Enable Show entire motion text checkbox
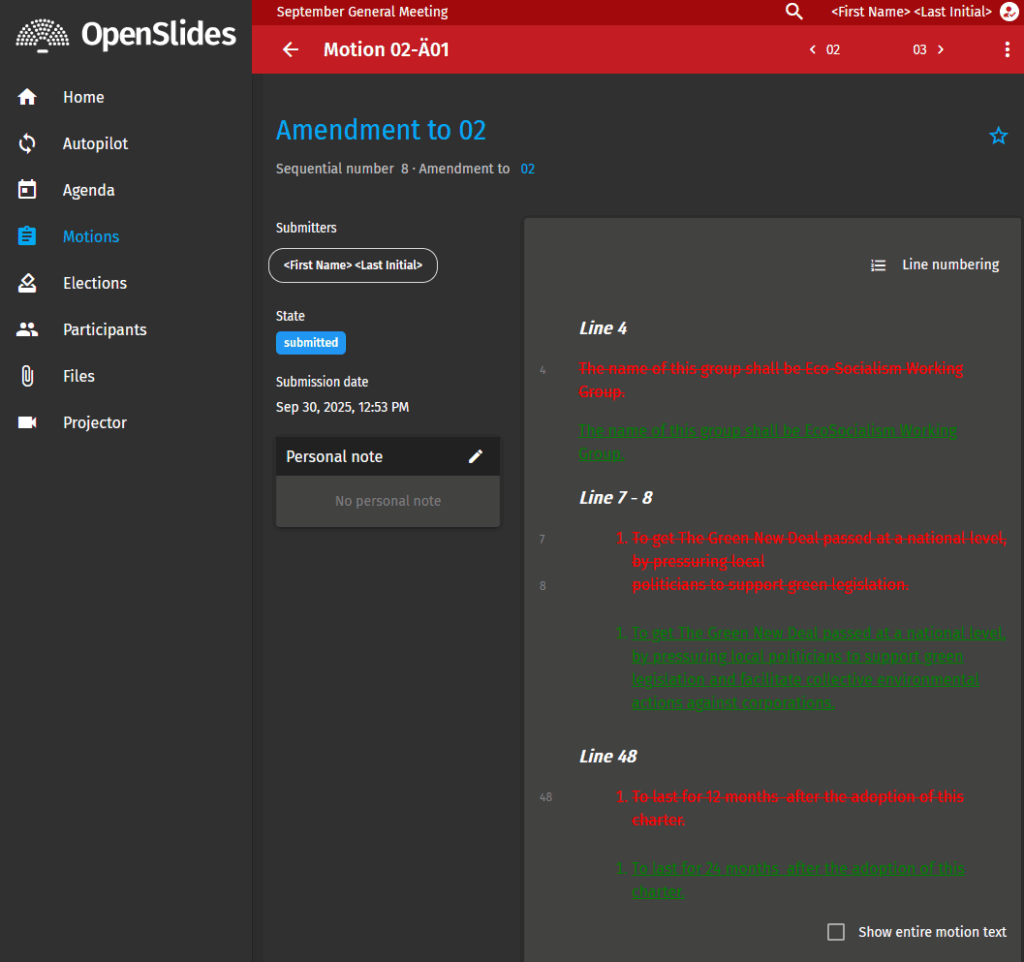 pos(836,932)
